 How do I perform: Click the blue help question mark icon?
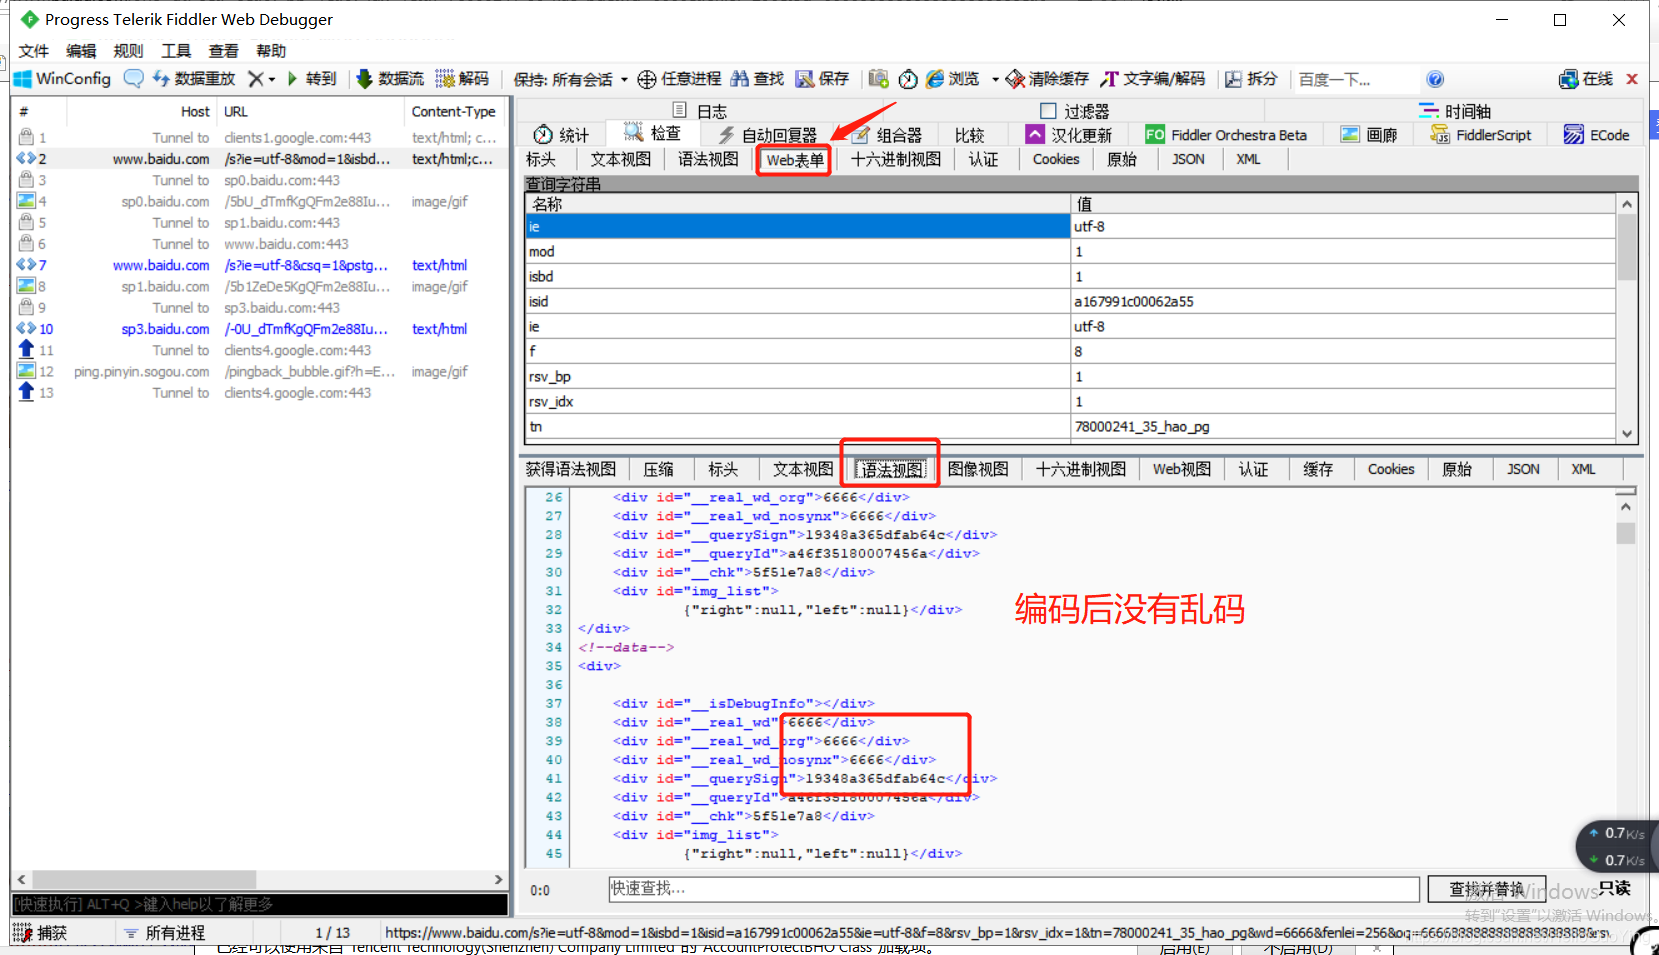1435,79
